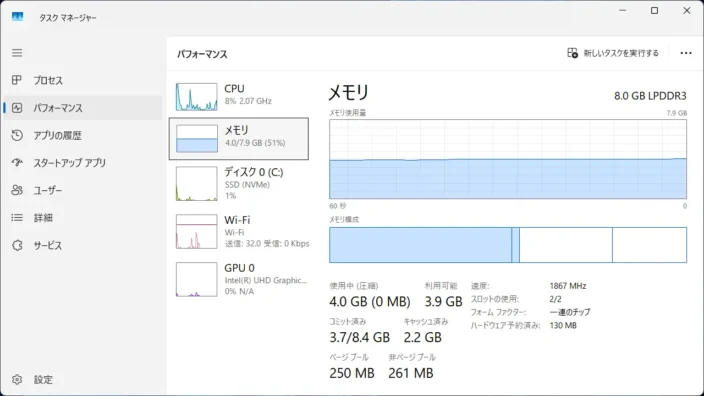Maximize the Task Manager window
The width and height of the screenshot is (704, 396).
(655, 10)
